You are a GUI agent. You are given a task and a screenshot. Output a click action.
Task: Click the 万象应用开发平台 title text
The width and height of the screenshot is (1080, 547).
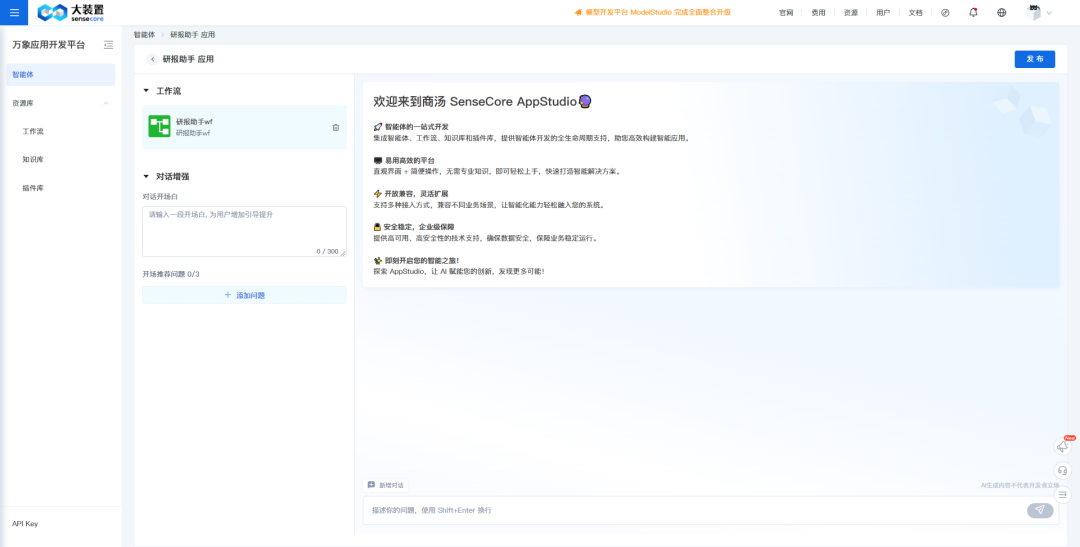49,45
